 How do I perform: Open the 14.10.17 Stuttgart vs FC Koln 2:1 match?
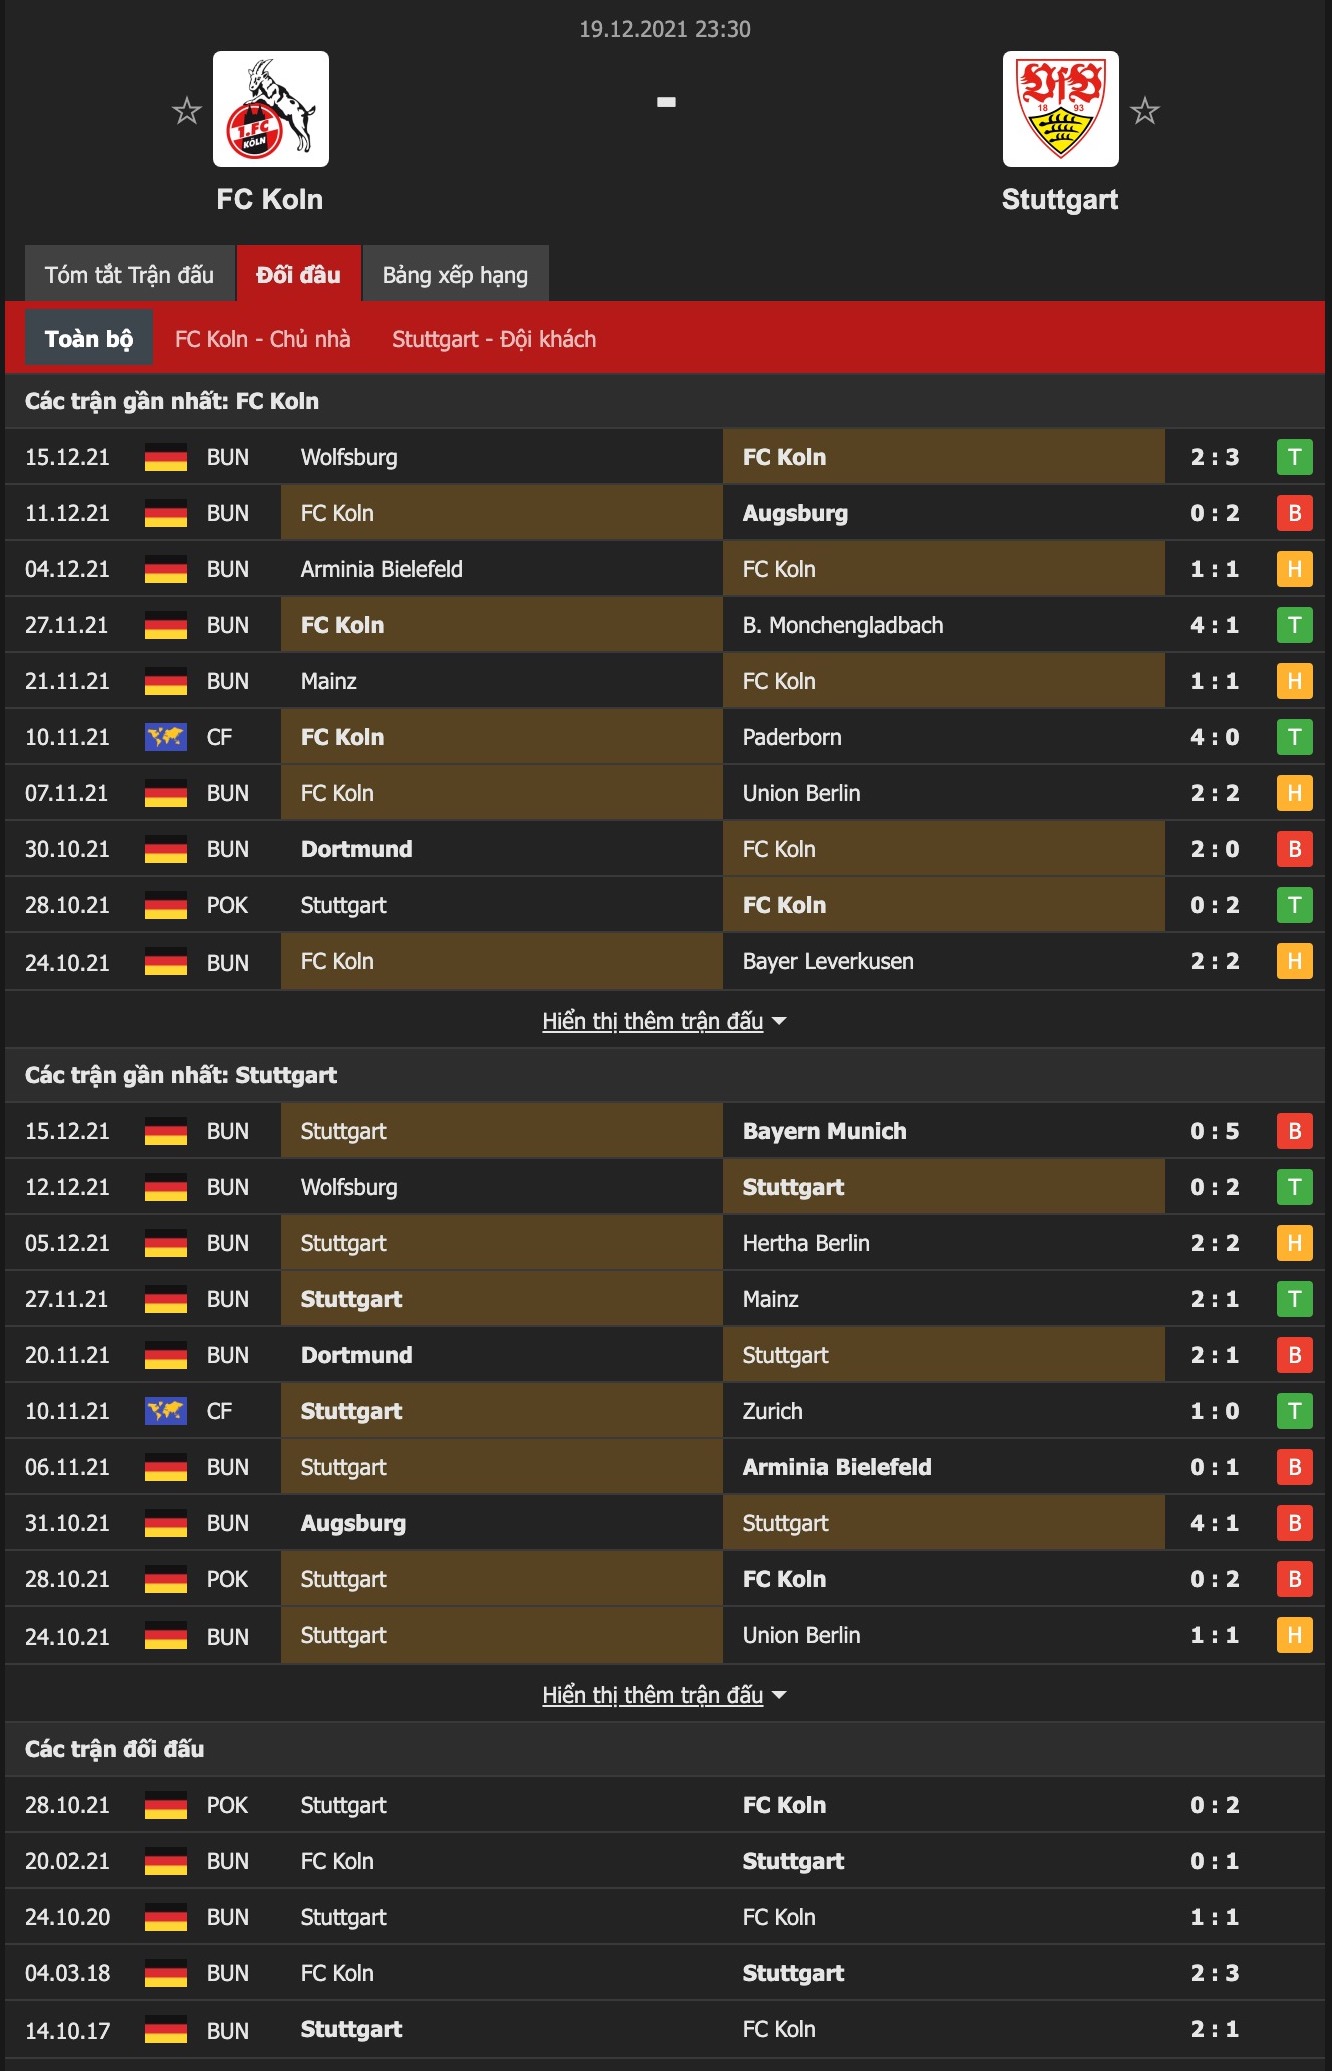pos(665,2029)
